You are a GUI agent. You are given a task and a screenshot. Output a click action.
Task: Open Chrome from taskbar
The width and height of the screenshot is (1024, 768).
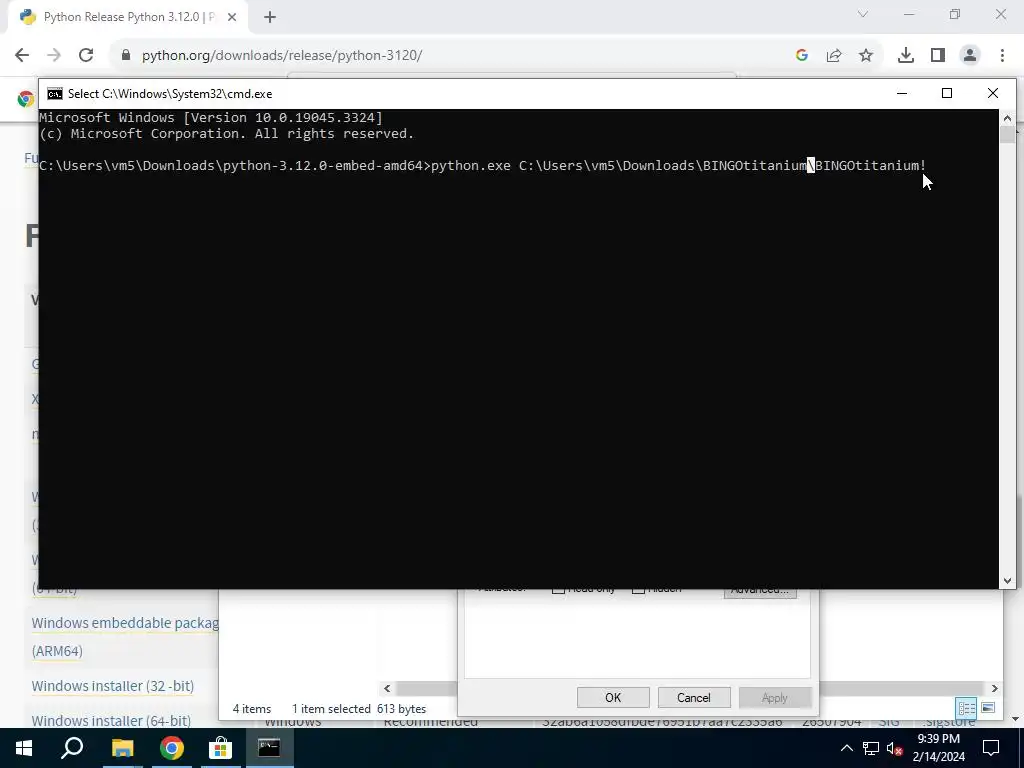(x=171, y=748)
